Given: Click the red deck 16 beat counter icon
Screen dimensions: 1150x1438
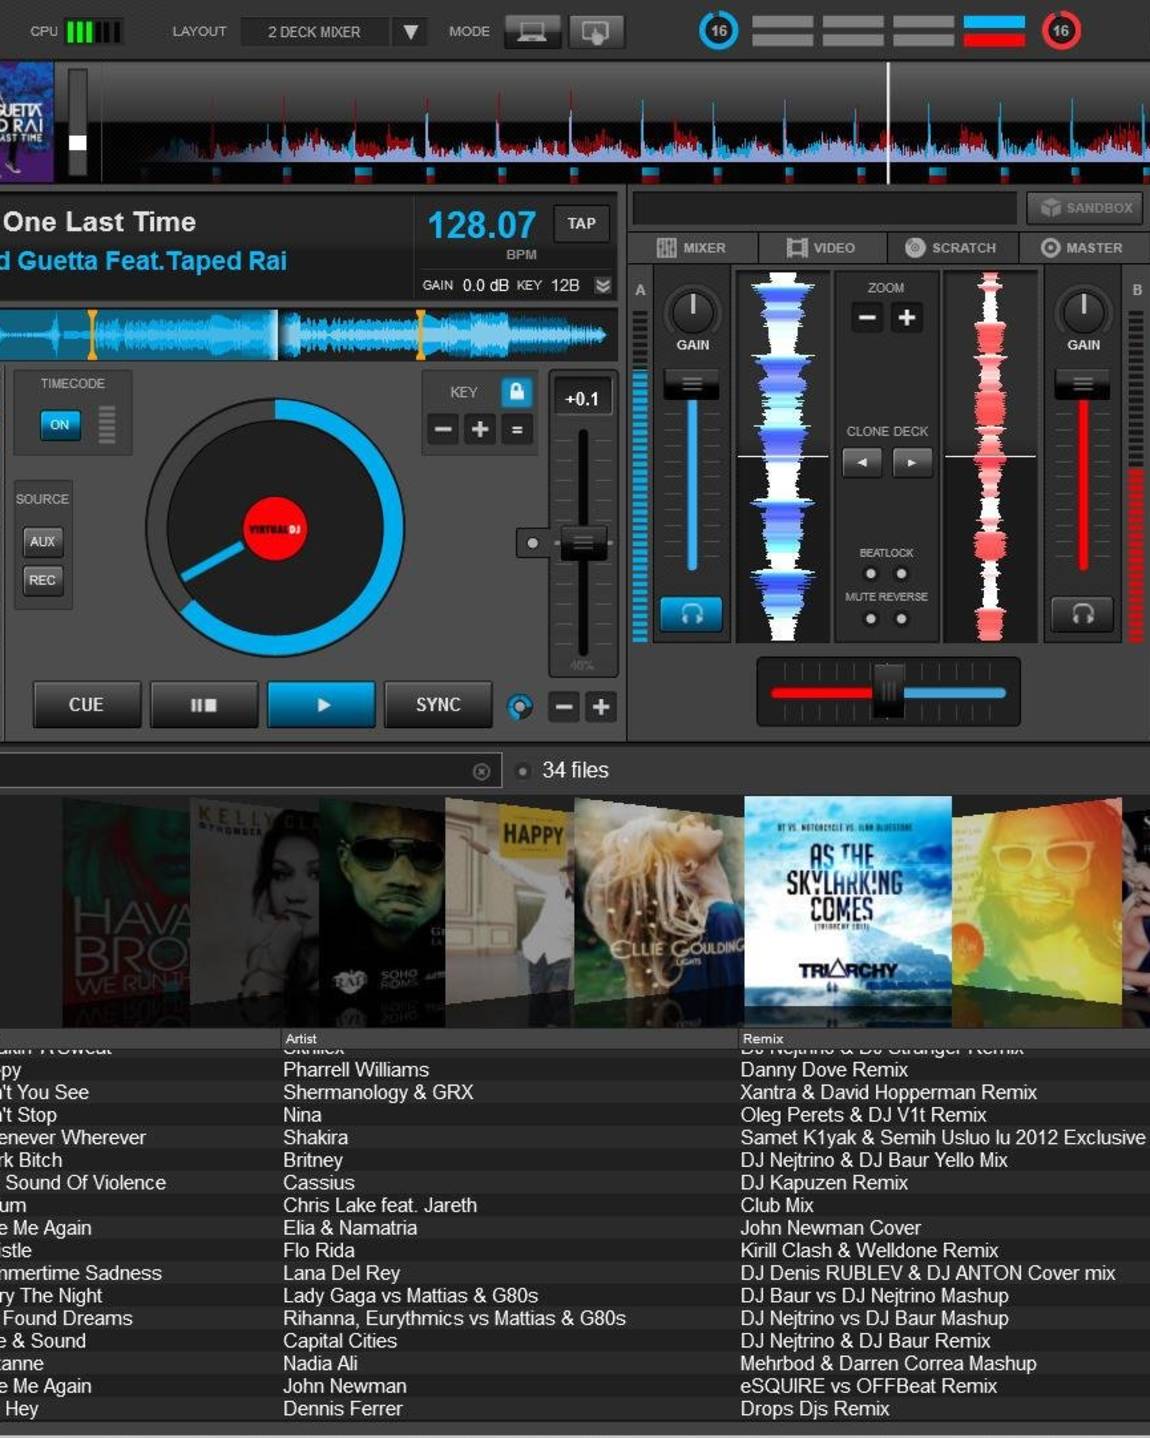Looking at the screenshot, I should (x=1061, y=31).
